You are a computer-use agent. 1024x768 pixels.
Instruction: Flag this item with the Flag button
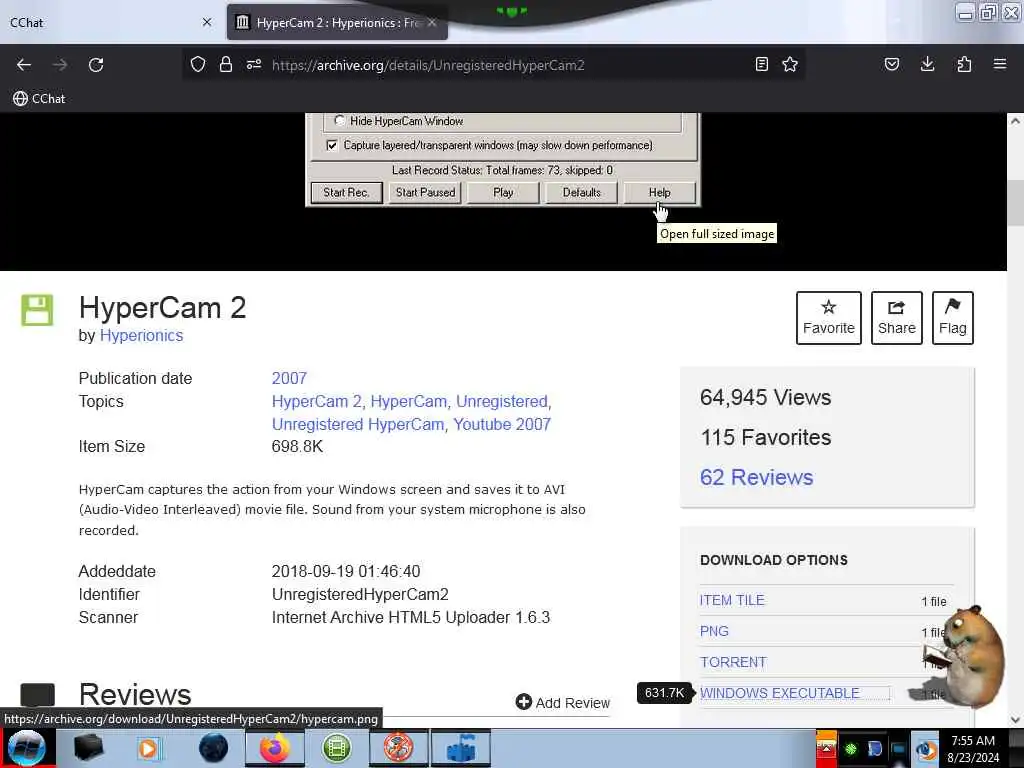(953, 317)
